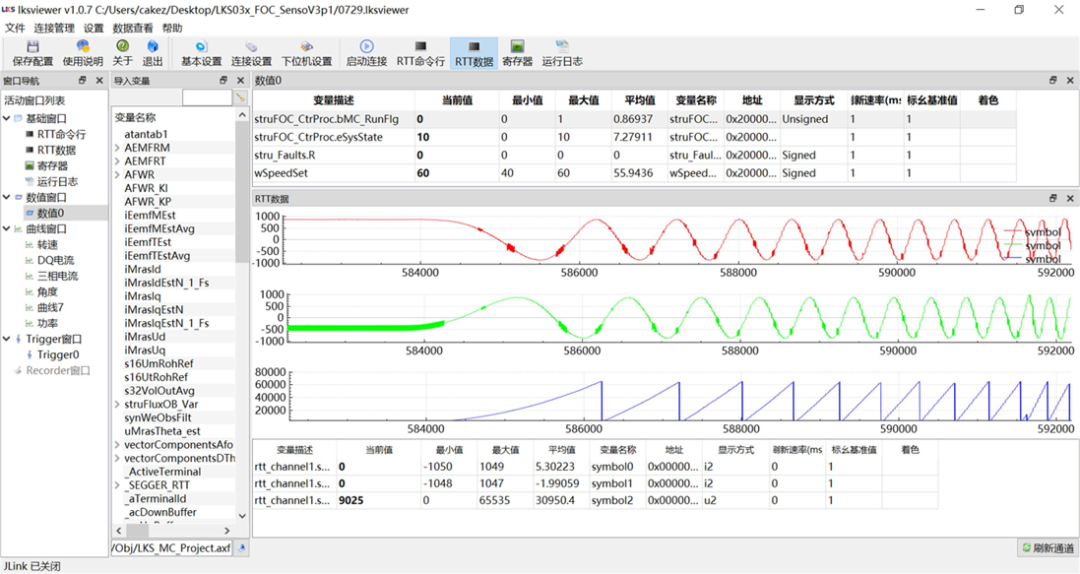
Task: Click the 刷新通道 button
Action: pyautogui.click(x=1046, y=547)
